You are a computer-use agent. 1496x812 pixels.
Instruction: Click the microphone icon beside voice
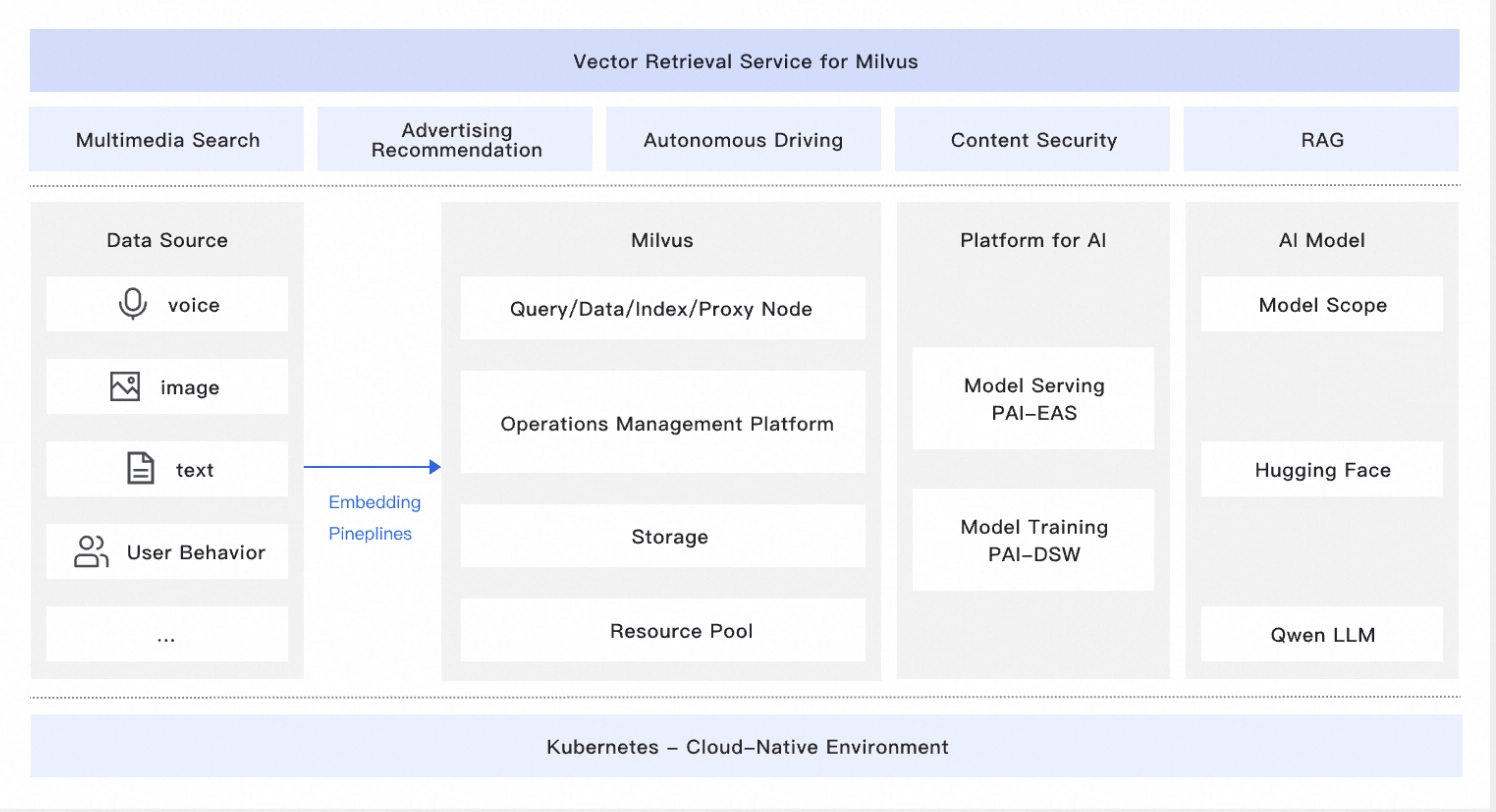click(x=133, y=304)
